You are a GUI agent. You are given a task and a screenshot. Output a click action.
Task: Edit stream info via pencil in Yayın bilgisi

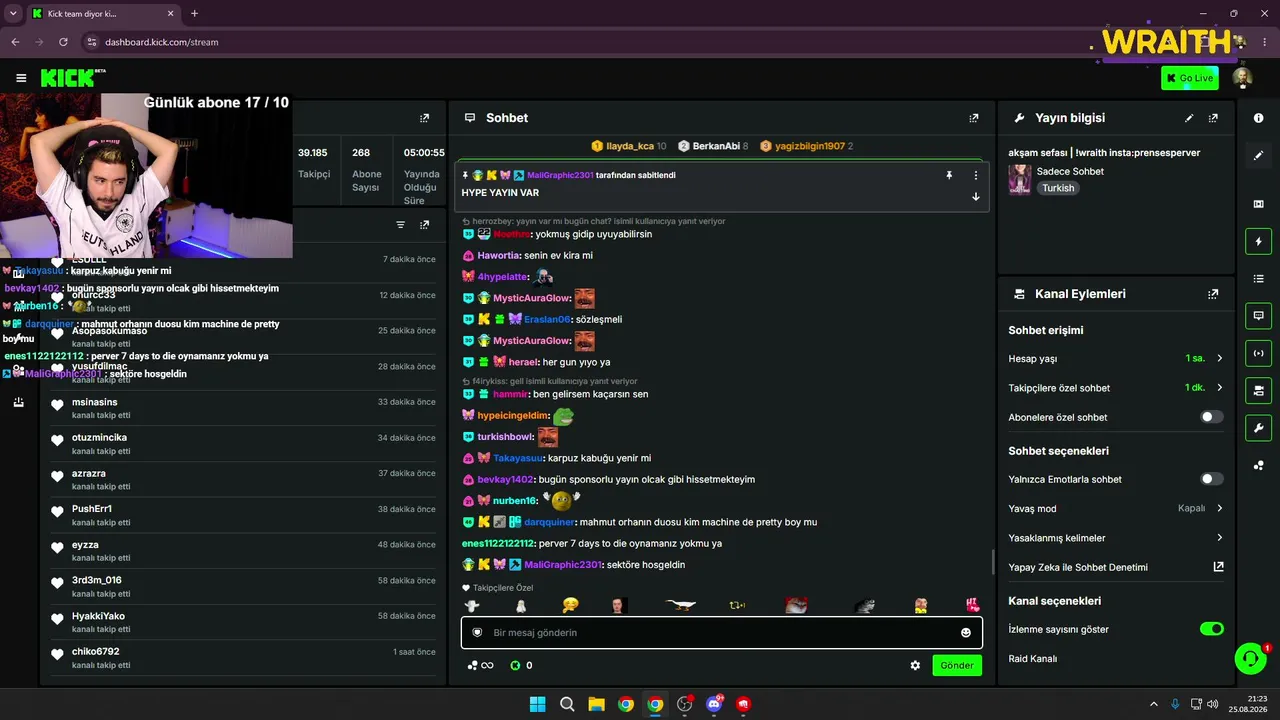click(x=1189, y=118)
